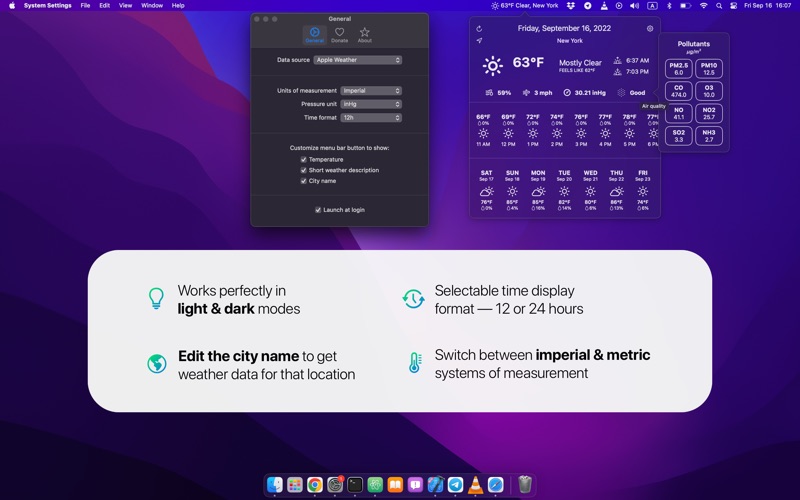Screen dimensions: 800x500
Task: Click the THU partly cloudy forecast icon
Action: 616,191
